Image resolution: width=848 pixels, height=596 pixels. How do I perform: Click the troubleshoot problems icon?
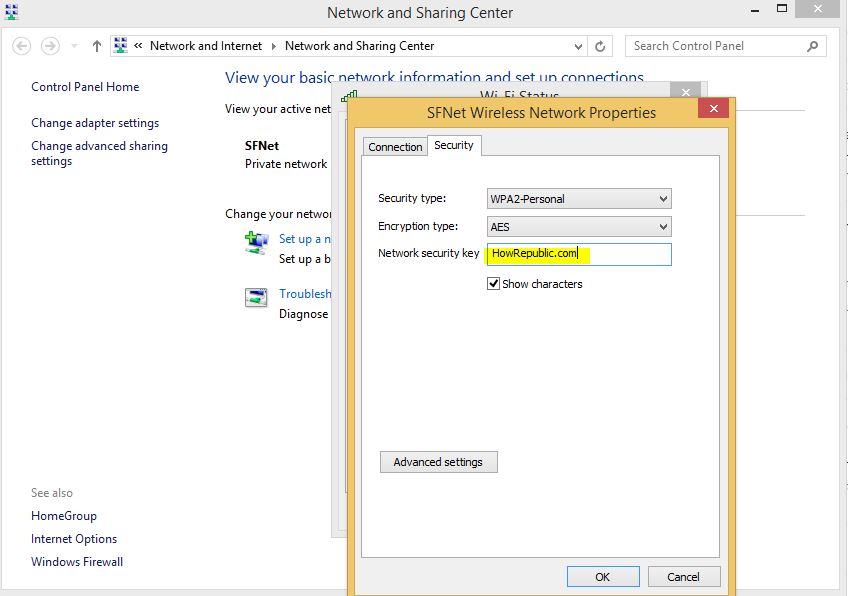[257, 297]
